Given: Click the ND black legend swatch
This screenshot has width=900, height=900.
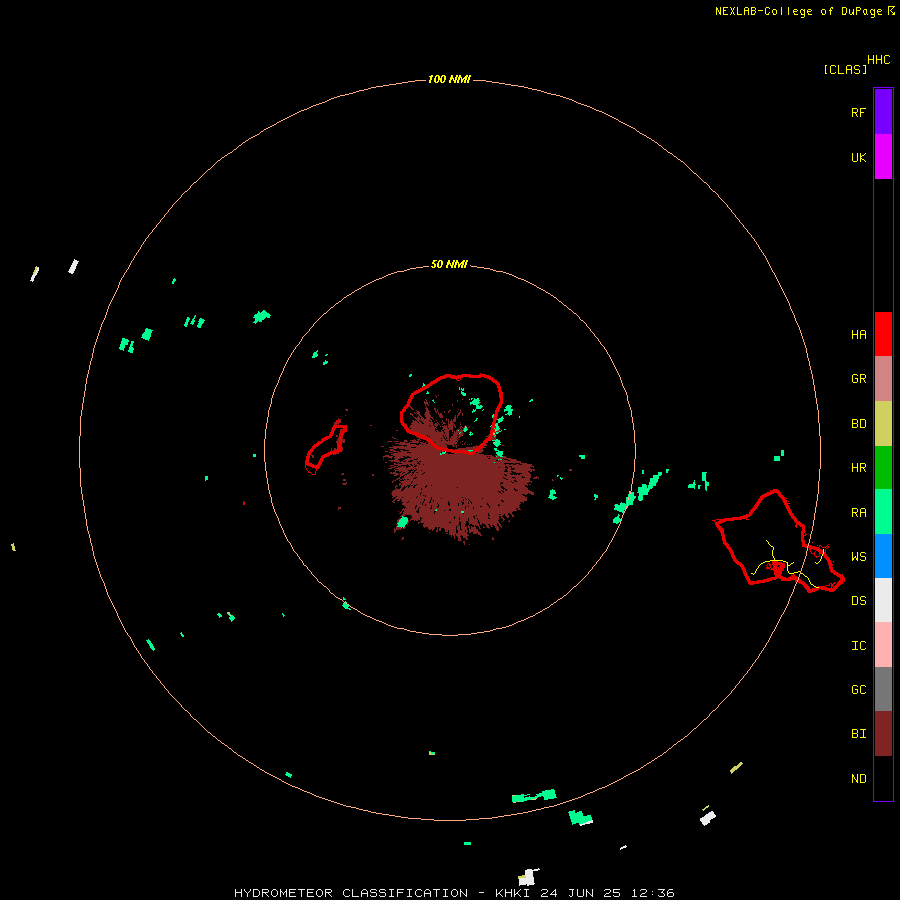Looking at the screenshot, I should point(883,778).
